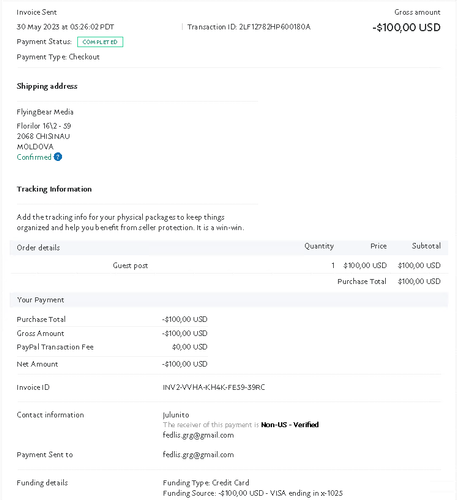Click the PayPal Transaction Fee $0,00 USD value
This screenshot has height=500, width=457.
[x=190, y=347]
